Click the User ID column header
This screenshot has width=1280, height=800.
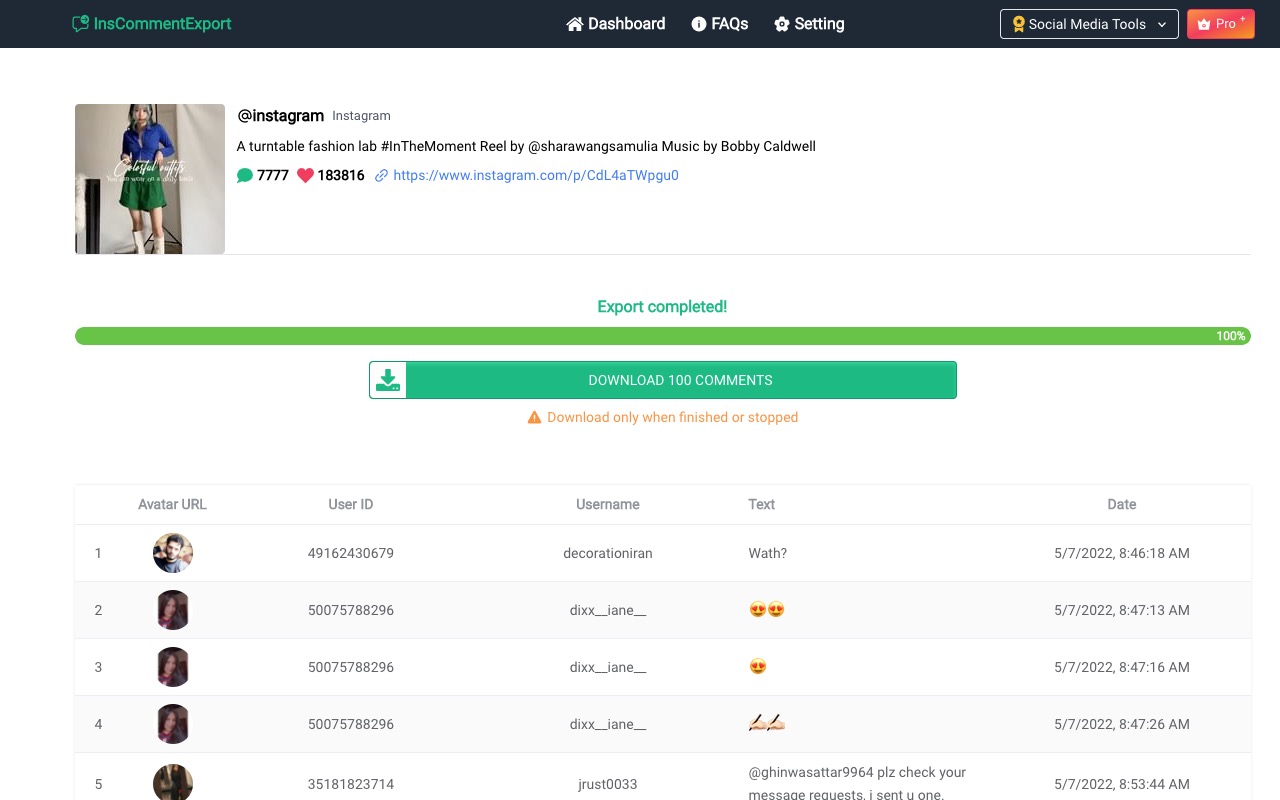click(351, 504)
